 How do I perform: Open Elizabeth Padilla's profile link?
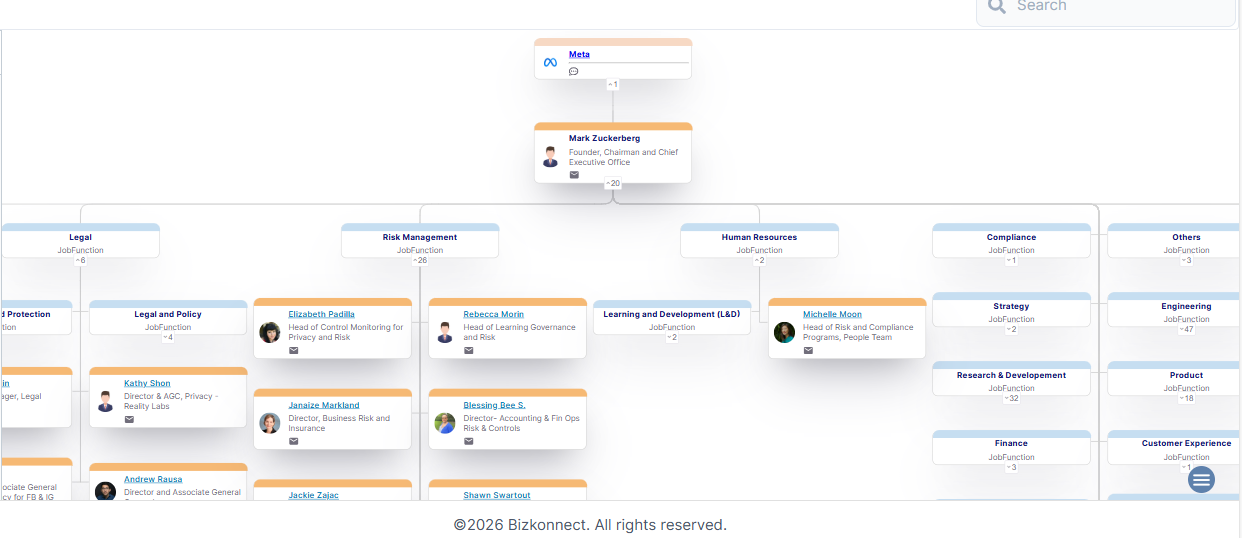321,314
